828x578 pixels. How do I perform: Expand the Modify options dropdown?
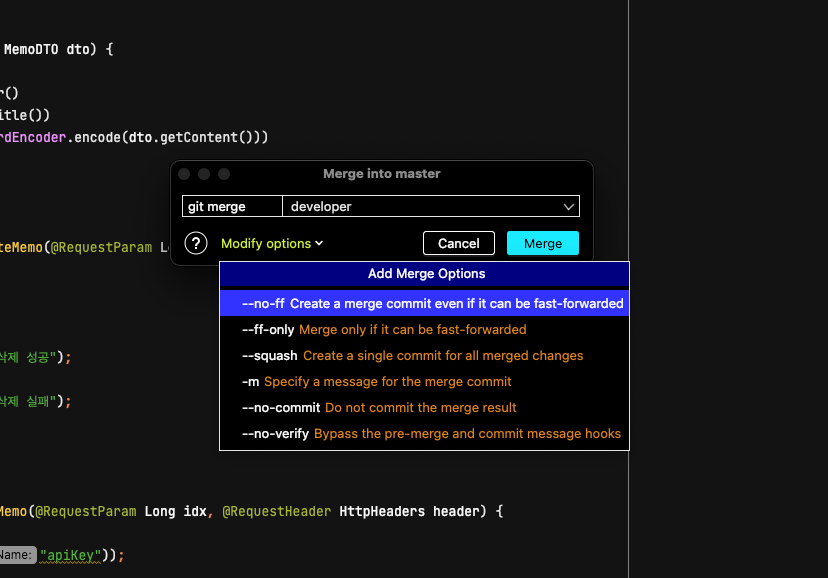tap(272, 243)
